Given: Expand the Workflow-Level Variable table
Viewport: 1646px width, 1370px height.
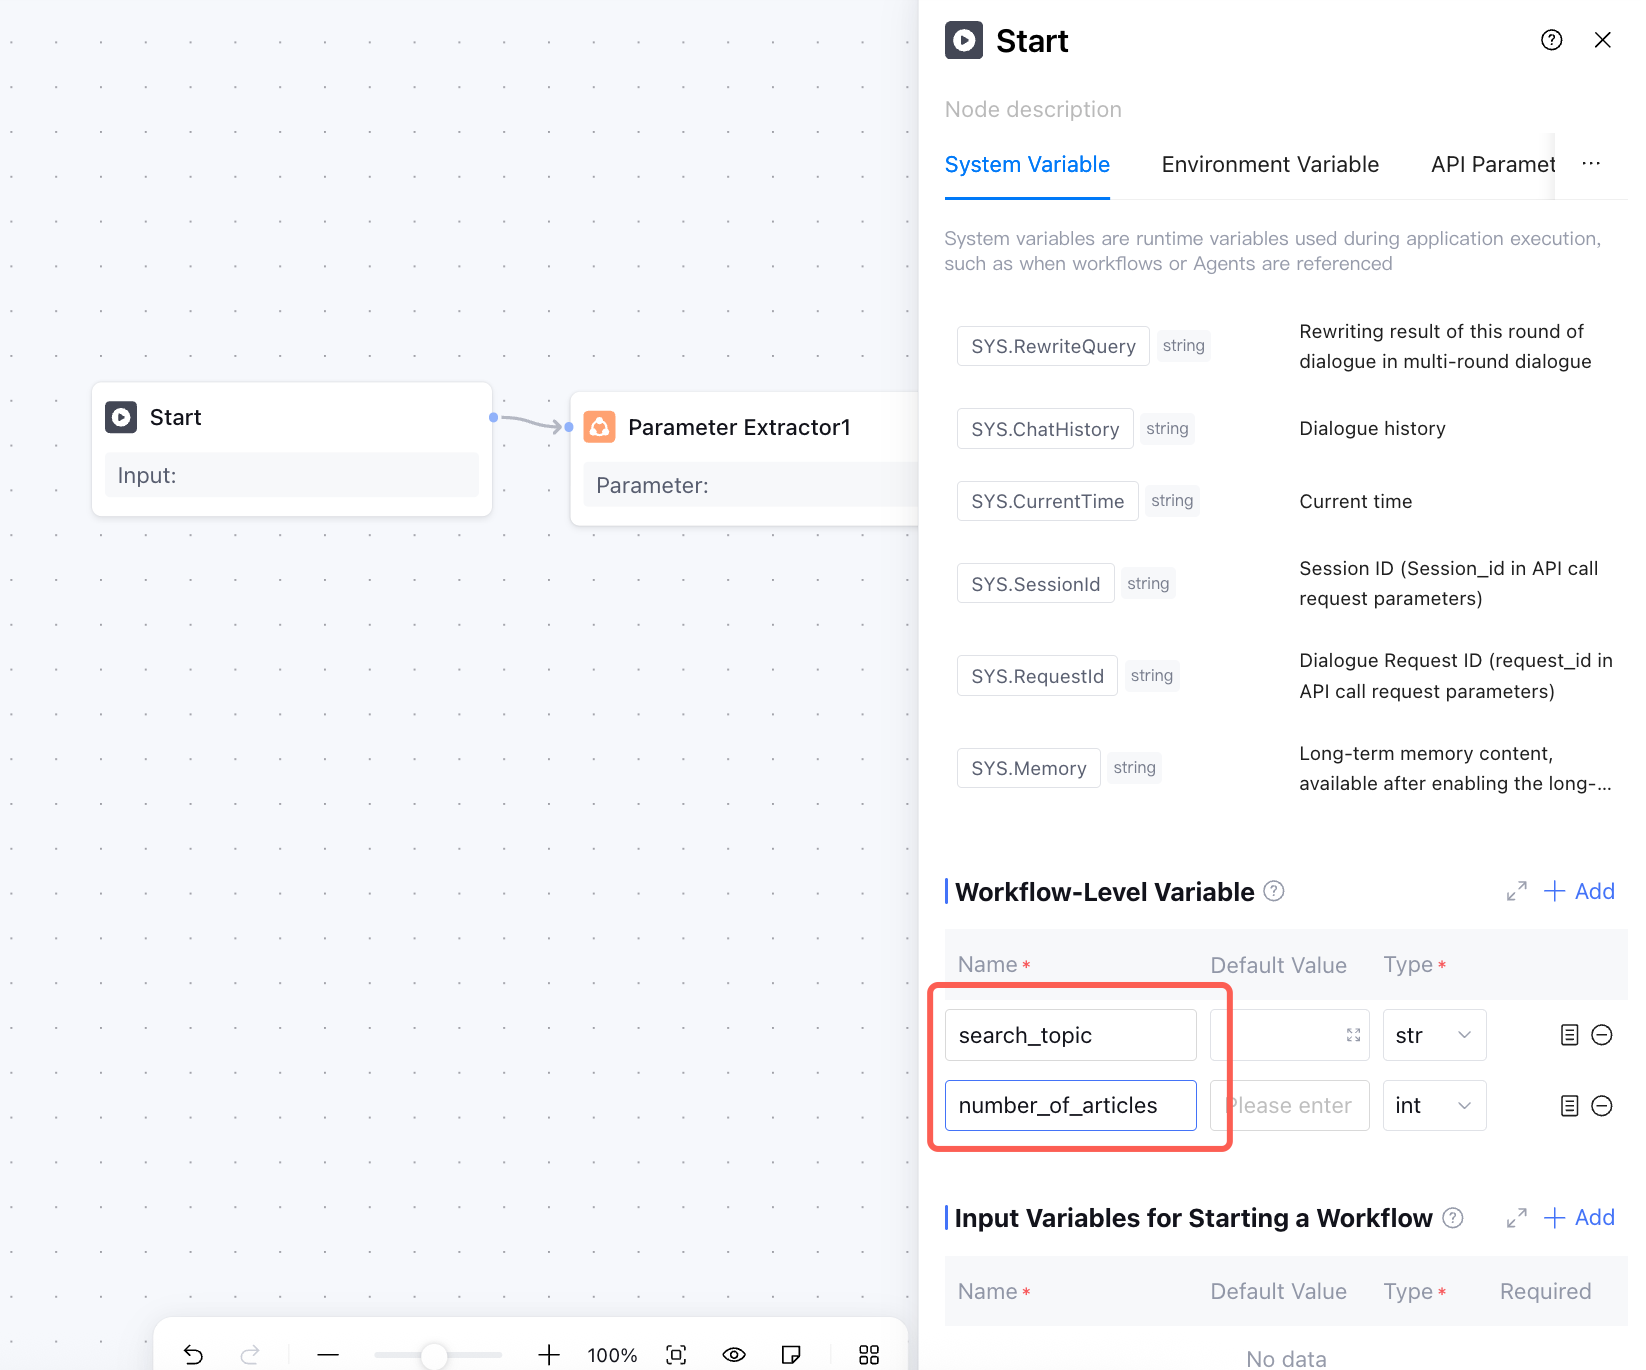Looking at the screenshot, I should tap(1517, 891).
